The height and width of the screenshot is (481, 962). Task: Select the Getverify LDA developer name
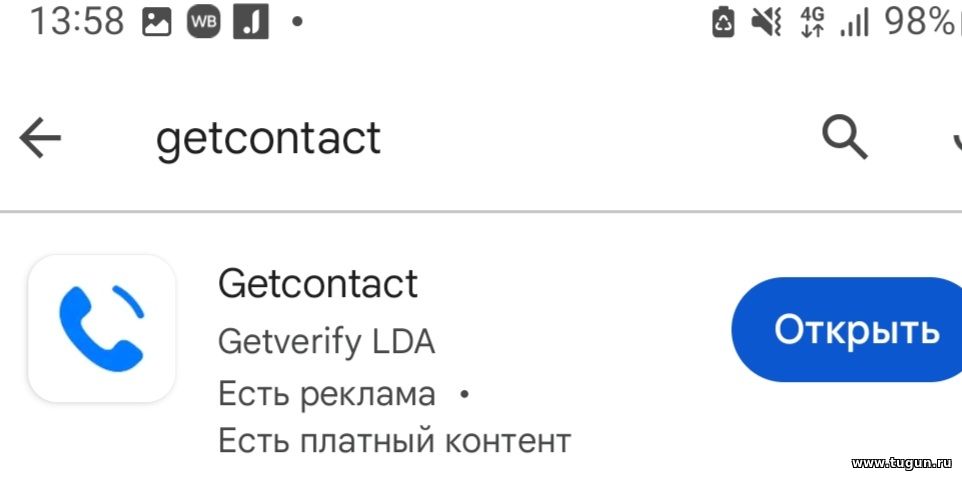[326, 341]
